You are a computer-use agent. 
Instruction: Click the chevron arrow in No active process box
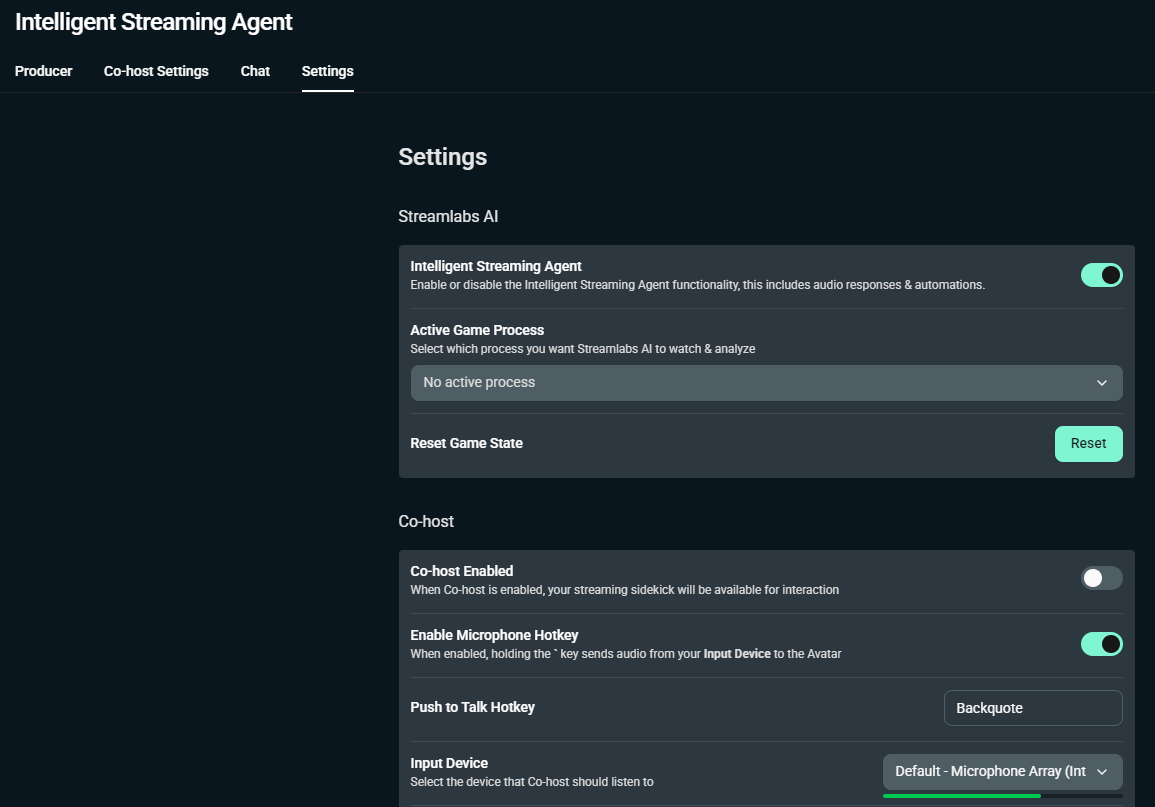[1101, 383]
